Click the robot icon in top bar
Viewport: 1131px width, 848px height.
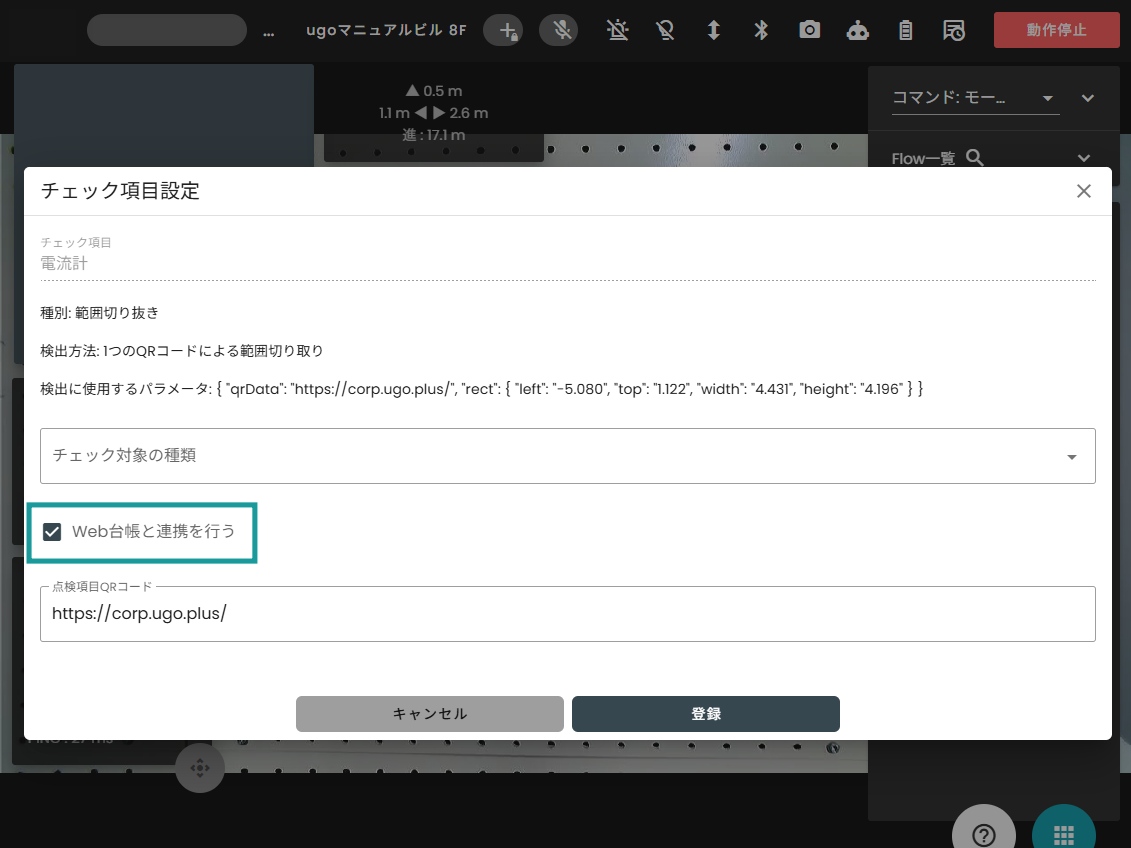(x=858, y=30)
